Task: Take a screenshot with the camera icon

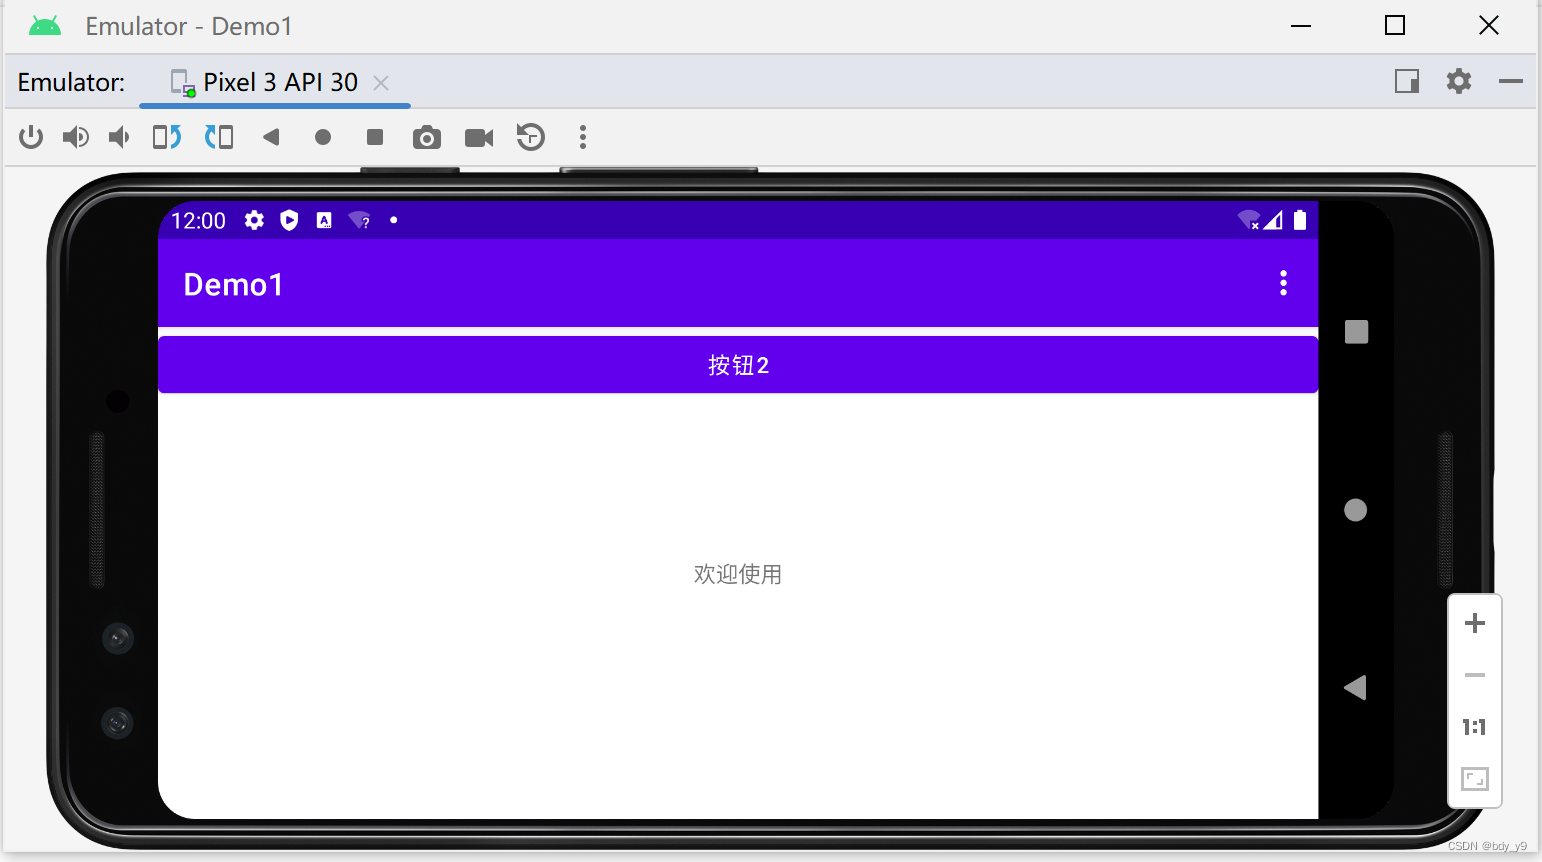Action: click(x=427, y=137)
